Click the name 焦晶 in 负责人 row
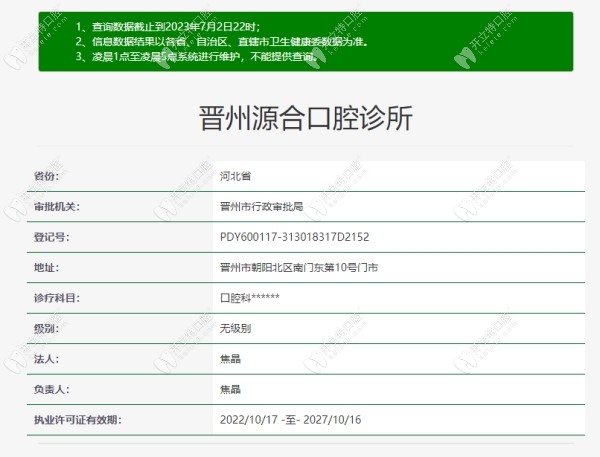Screen dimensions: 600x457 click(x=230, y=390)
